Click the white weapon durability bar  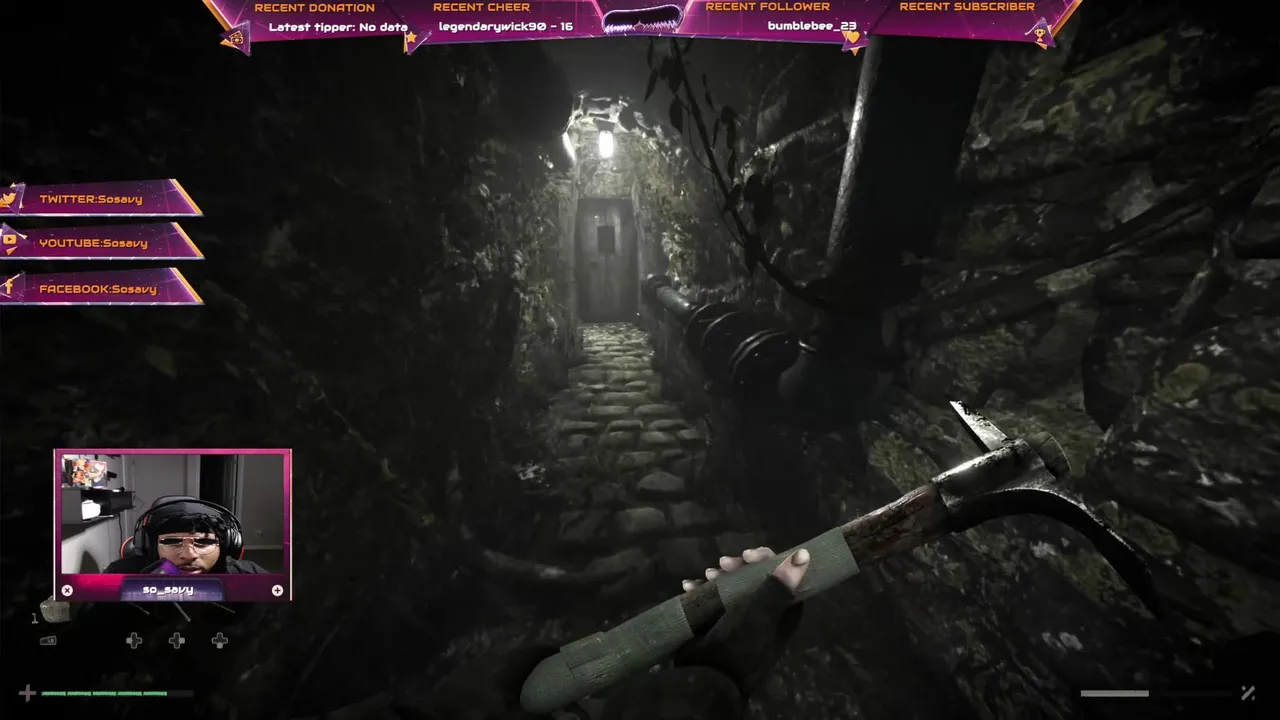click(x=1115, y=692)
